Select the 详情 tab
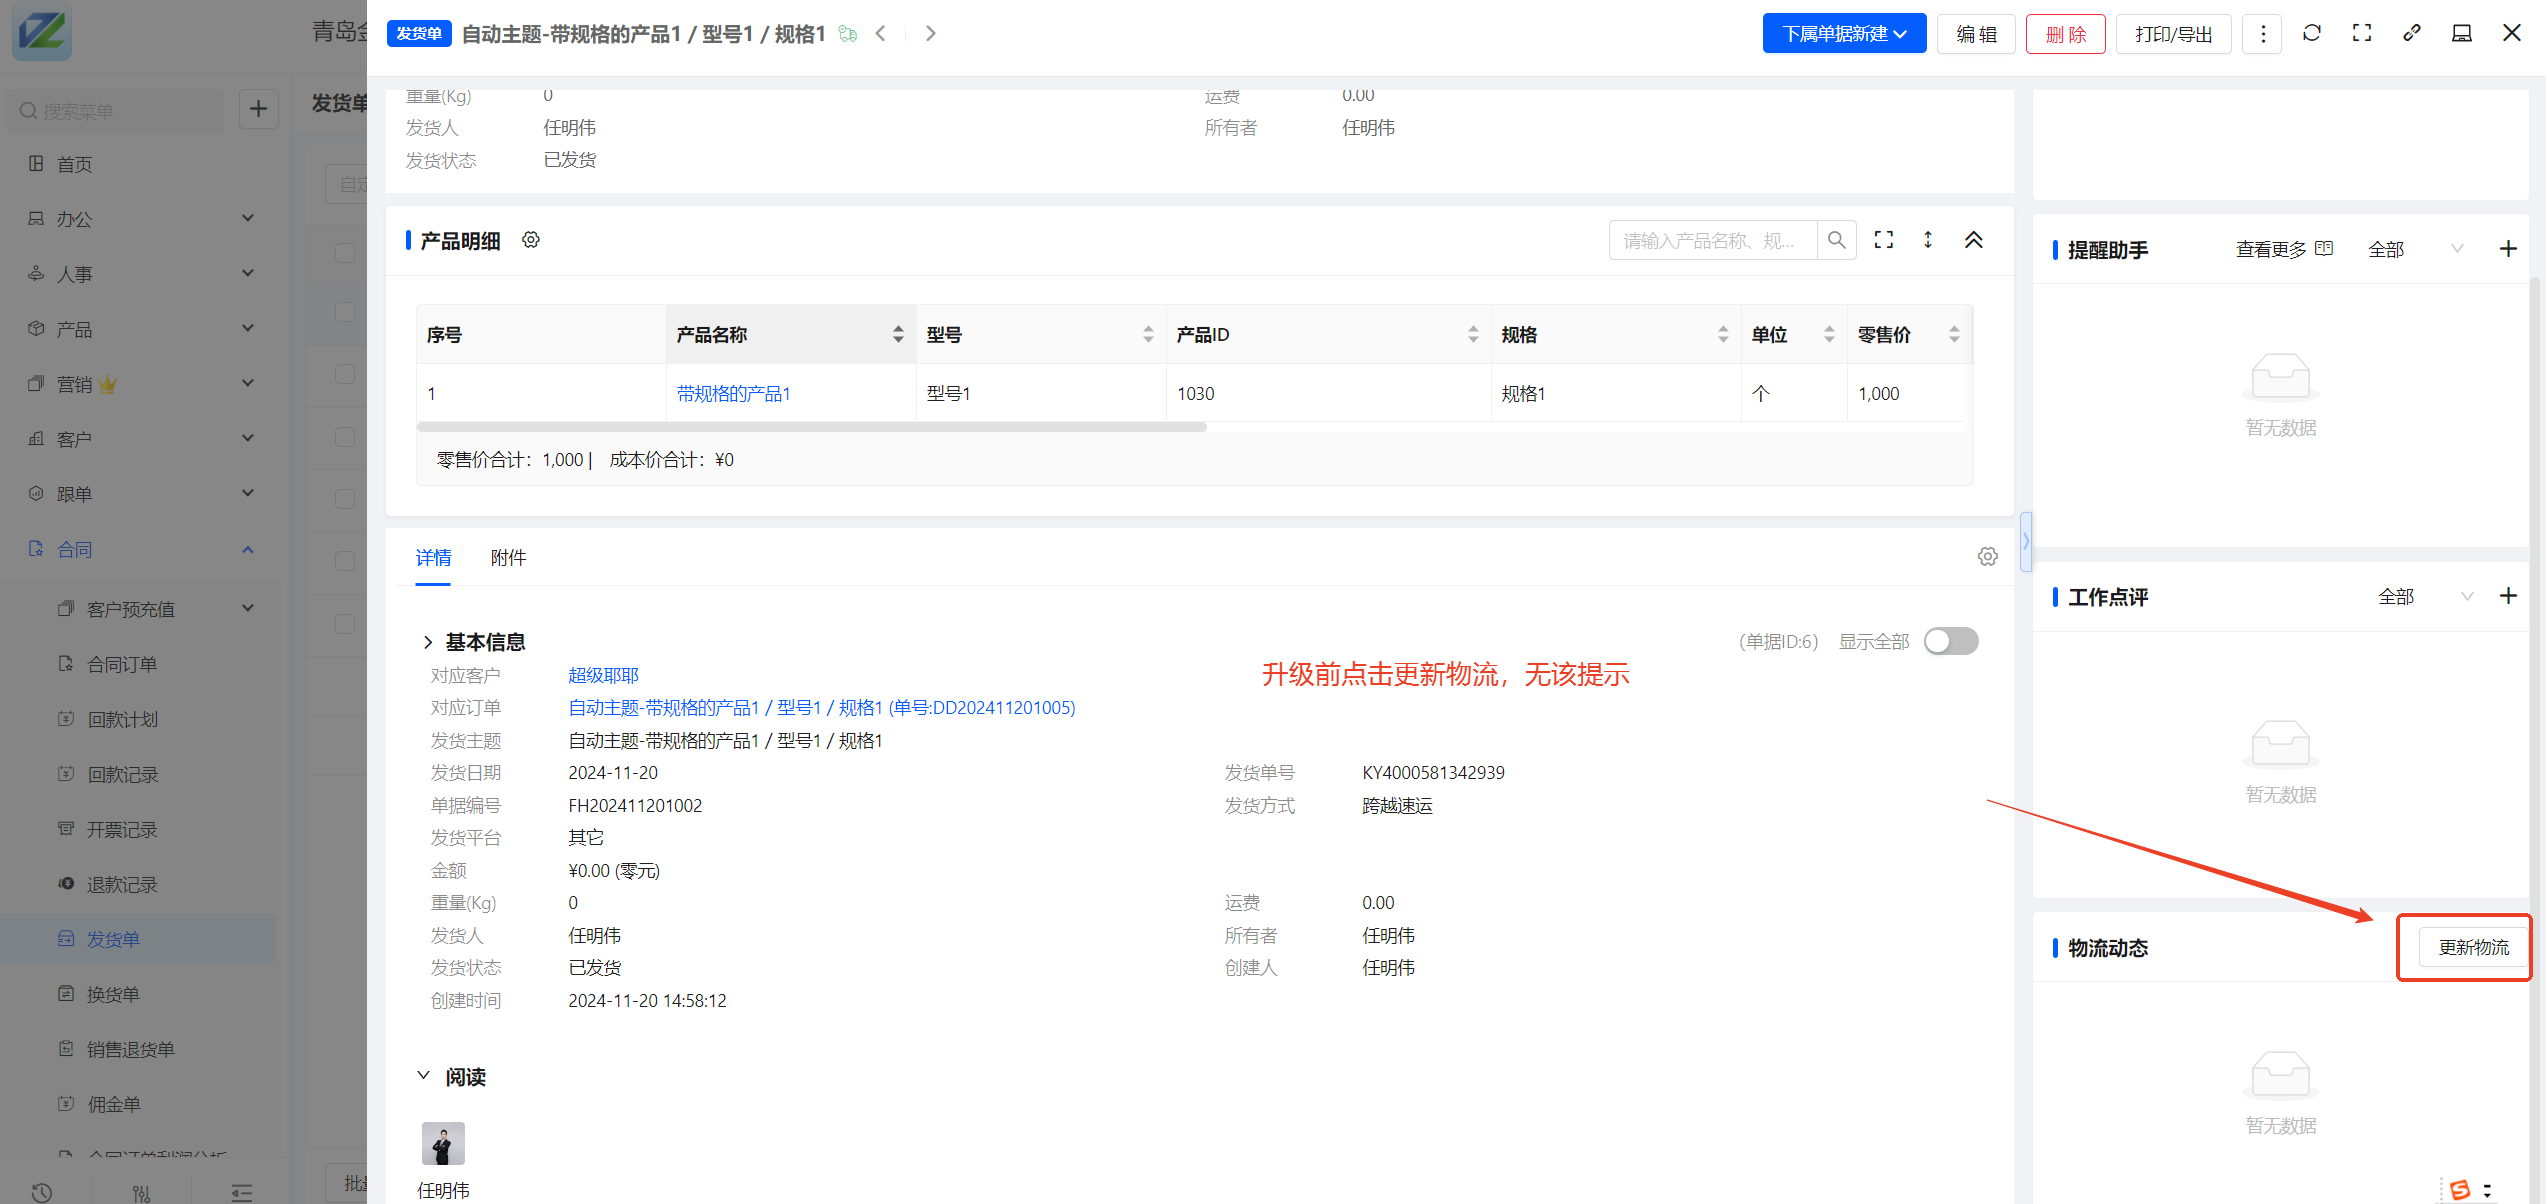This screenshot has height=1204, width=2546. click(x=433, y=557)
